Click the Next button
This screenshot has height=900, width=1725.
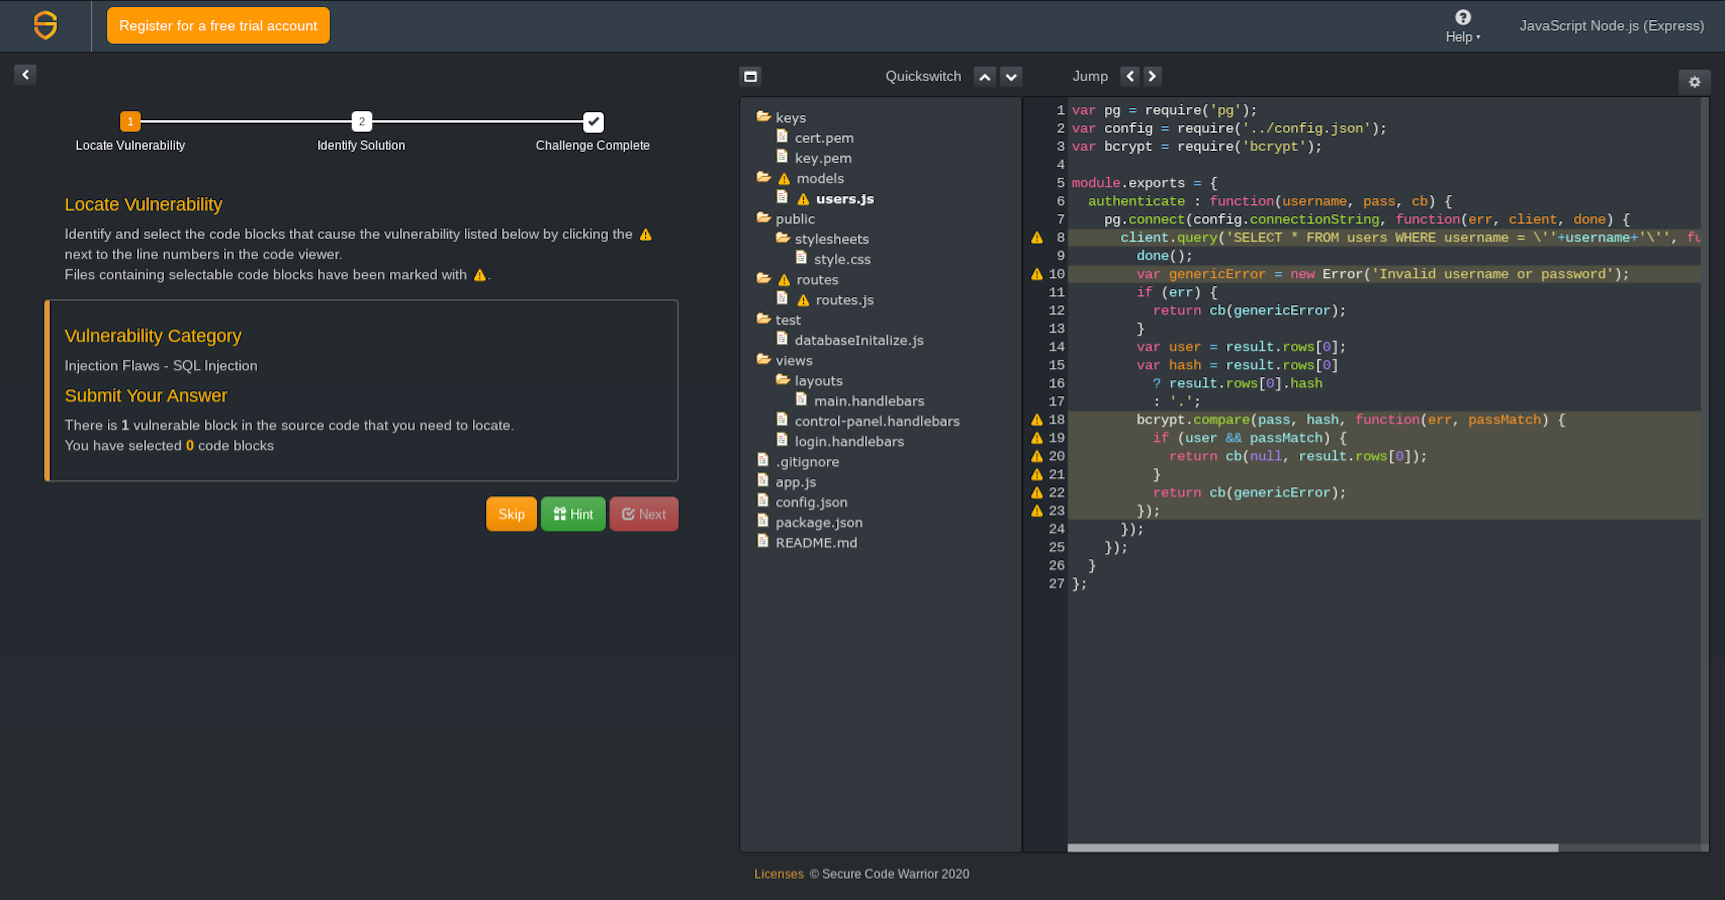(644, 514)
